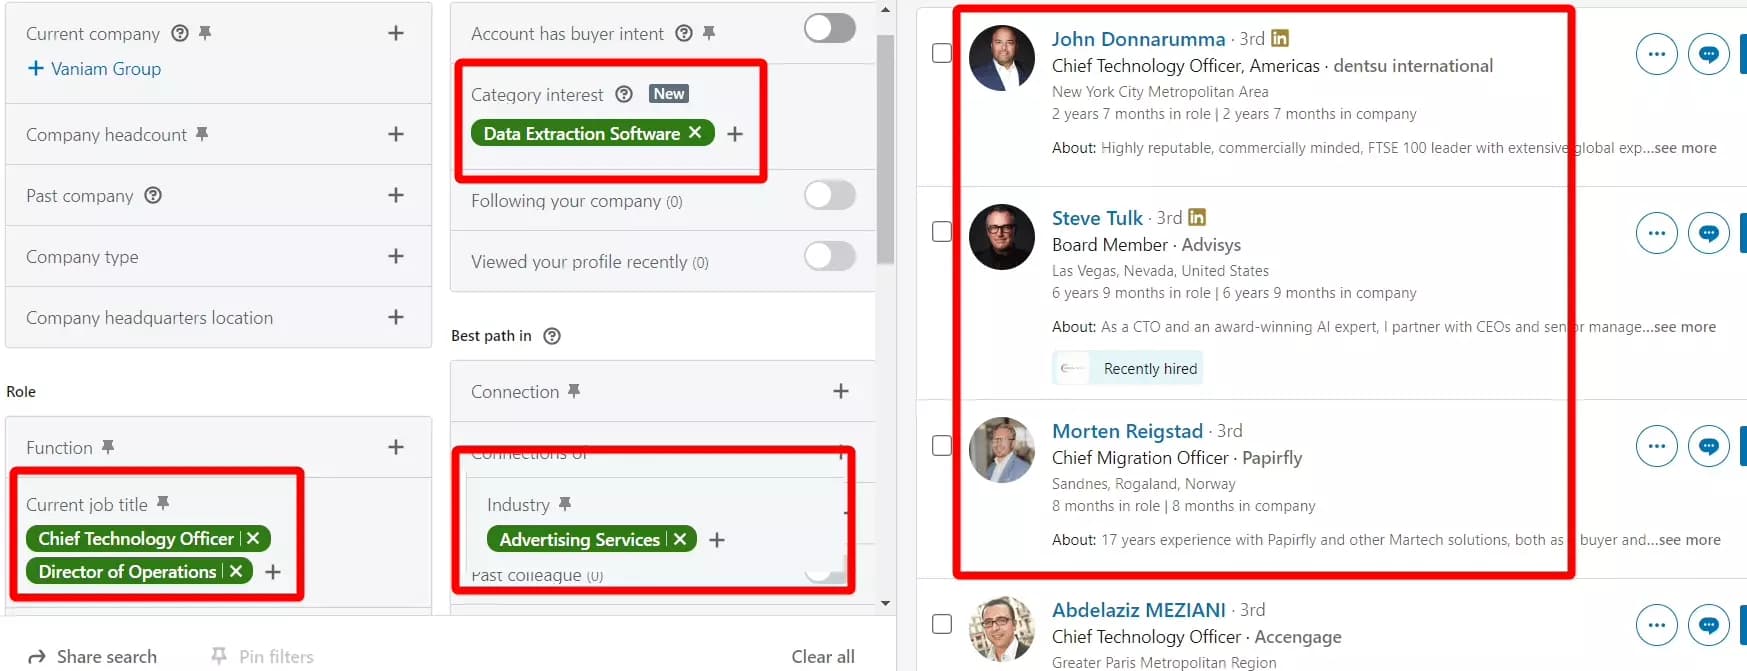Open Abdelaziz MEZIANI's profile
This screenshot has height=671, width=1747.
click(1138, 610)
